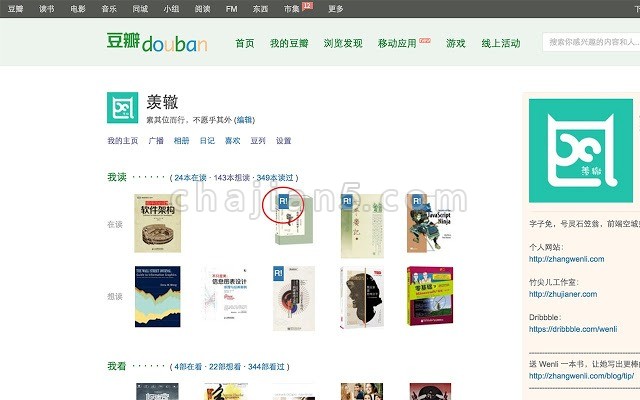This screenshot has width=640, height=400.
Task: Open the 软件架构 book cover
Action: point(158,223)
